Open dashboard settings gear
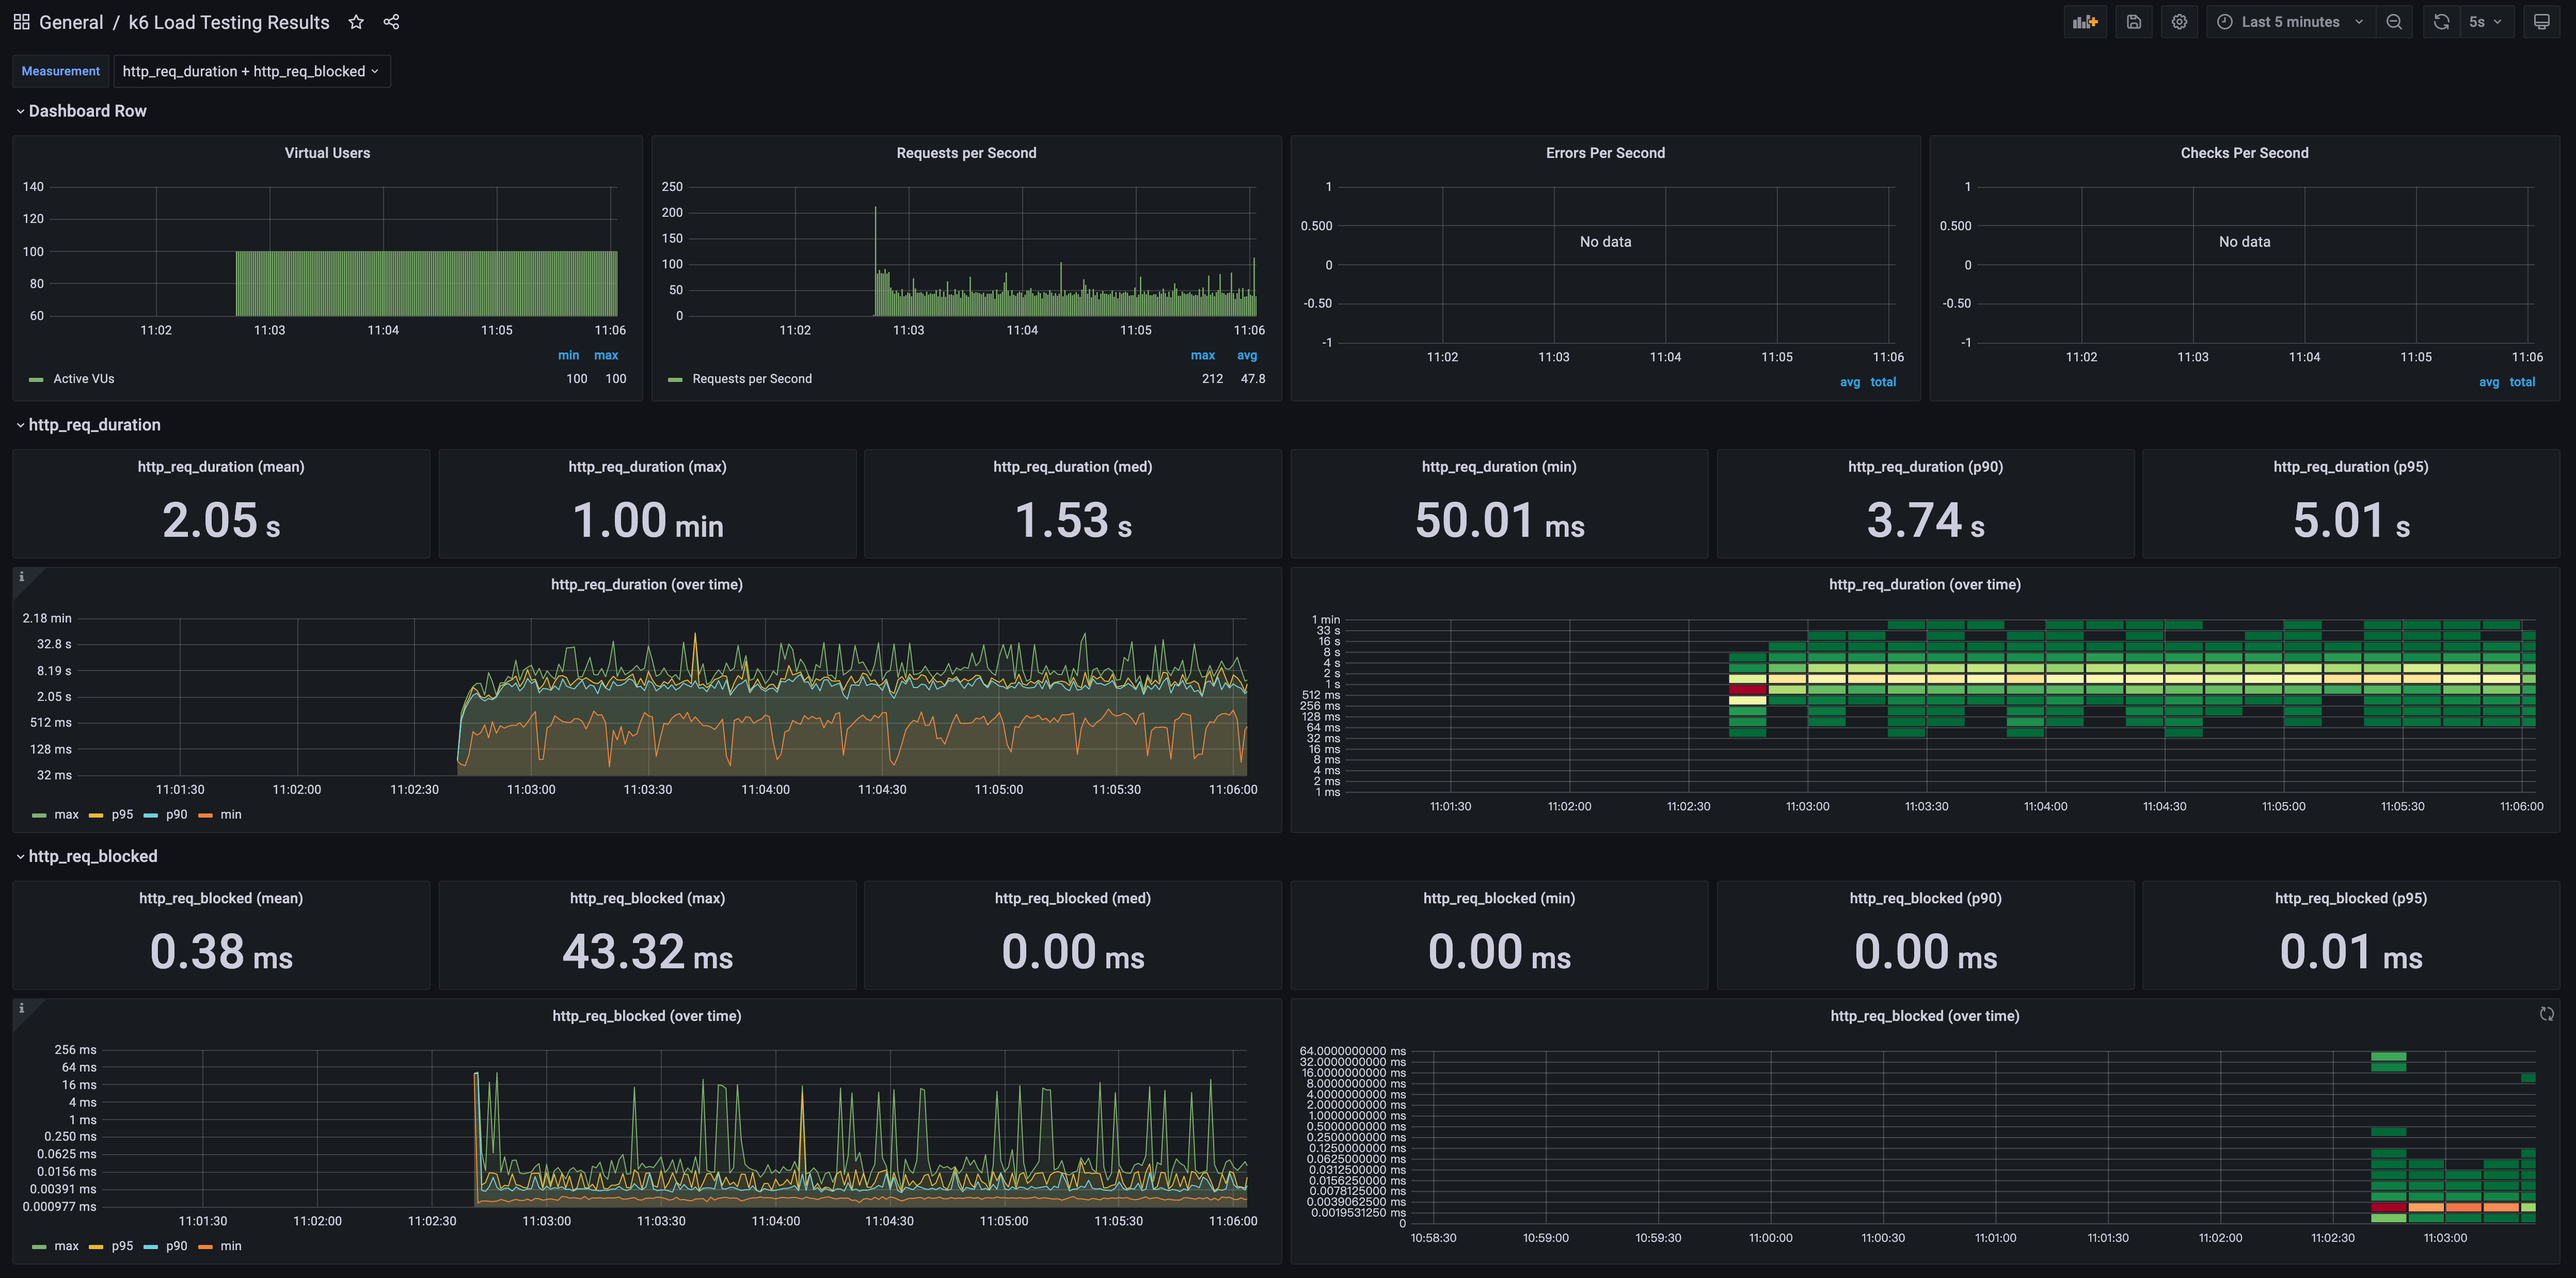 click(2179, 22)
